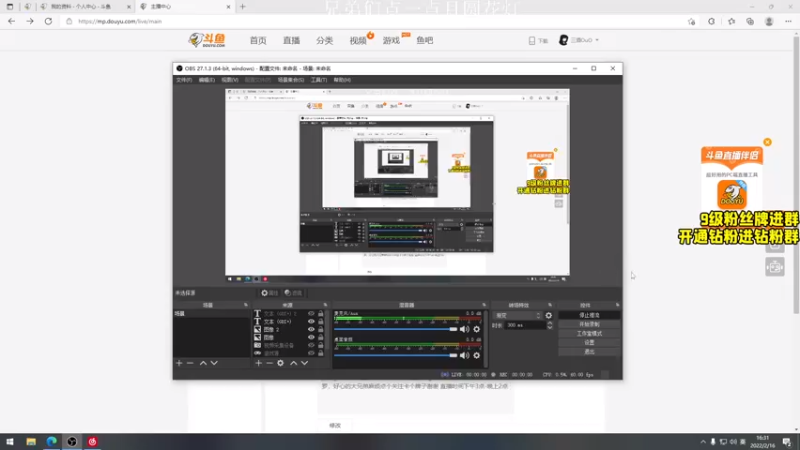The image size is (800, 450).
Task: Lock the 文本 (GDI+) source
Action: (x=320, y=321)
